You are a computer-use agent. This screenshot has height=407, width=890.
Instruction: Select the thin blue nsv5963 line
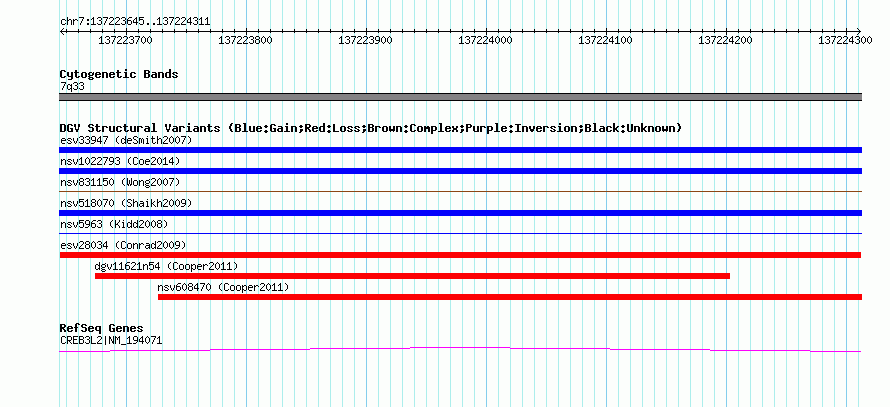coord(460,233)
